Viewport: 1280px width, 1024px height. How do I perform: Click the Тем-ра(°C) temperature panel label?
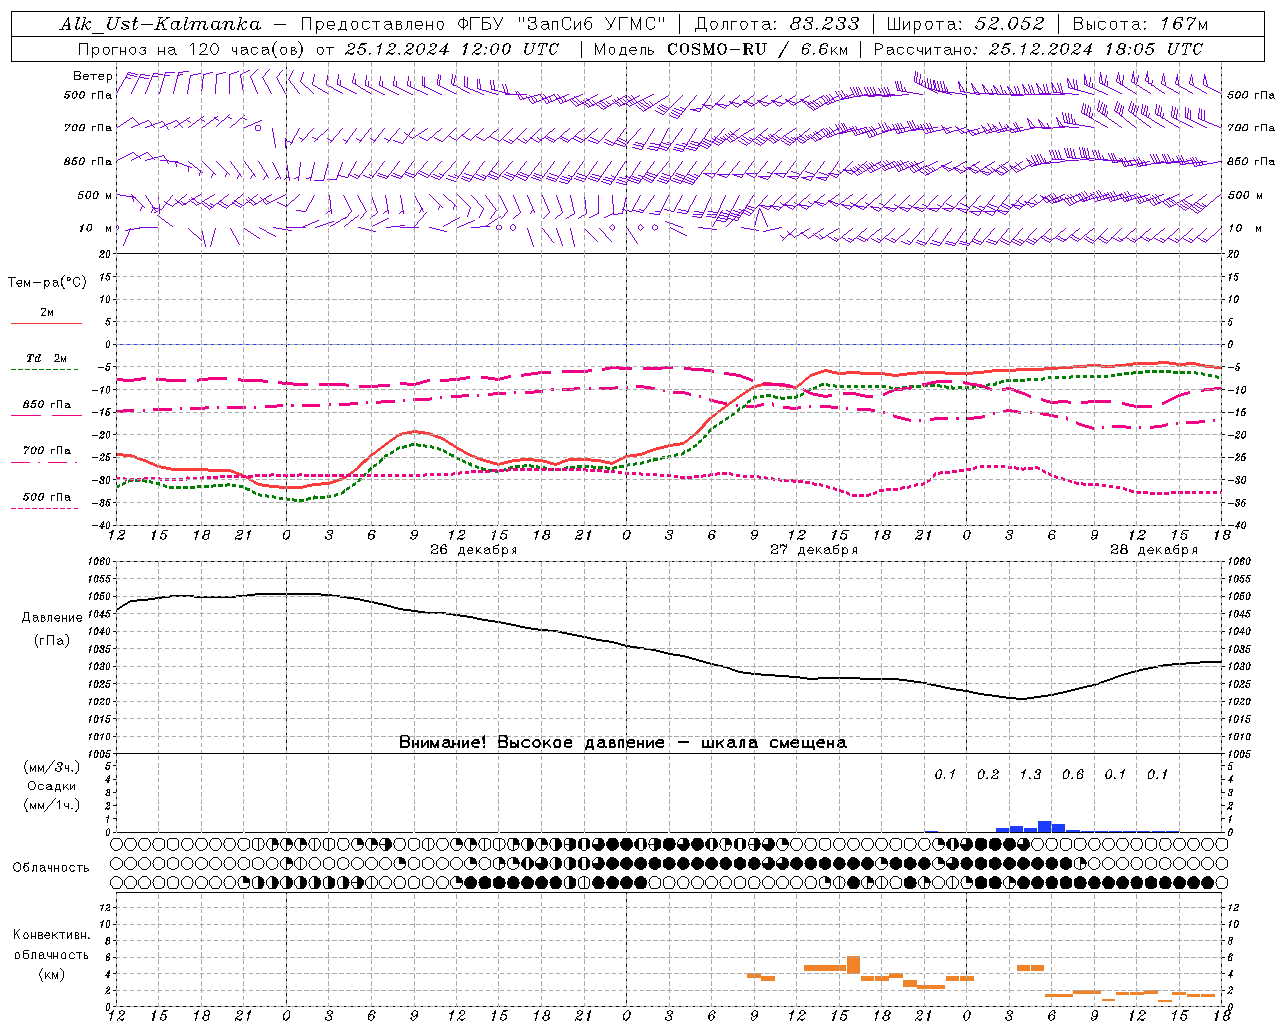point(47,283)
